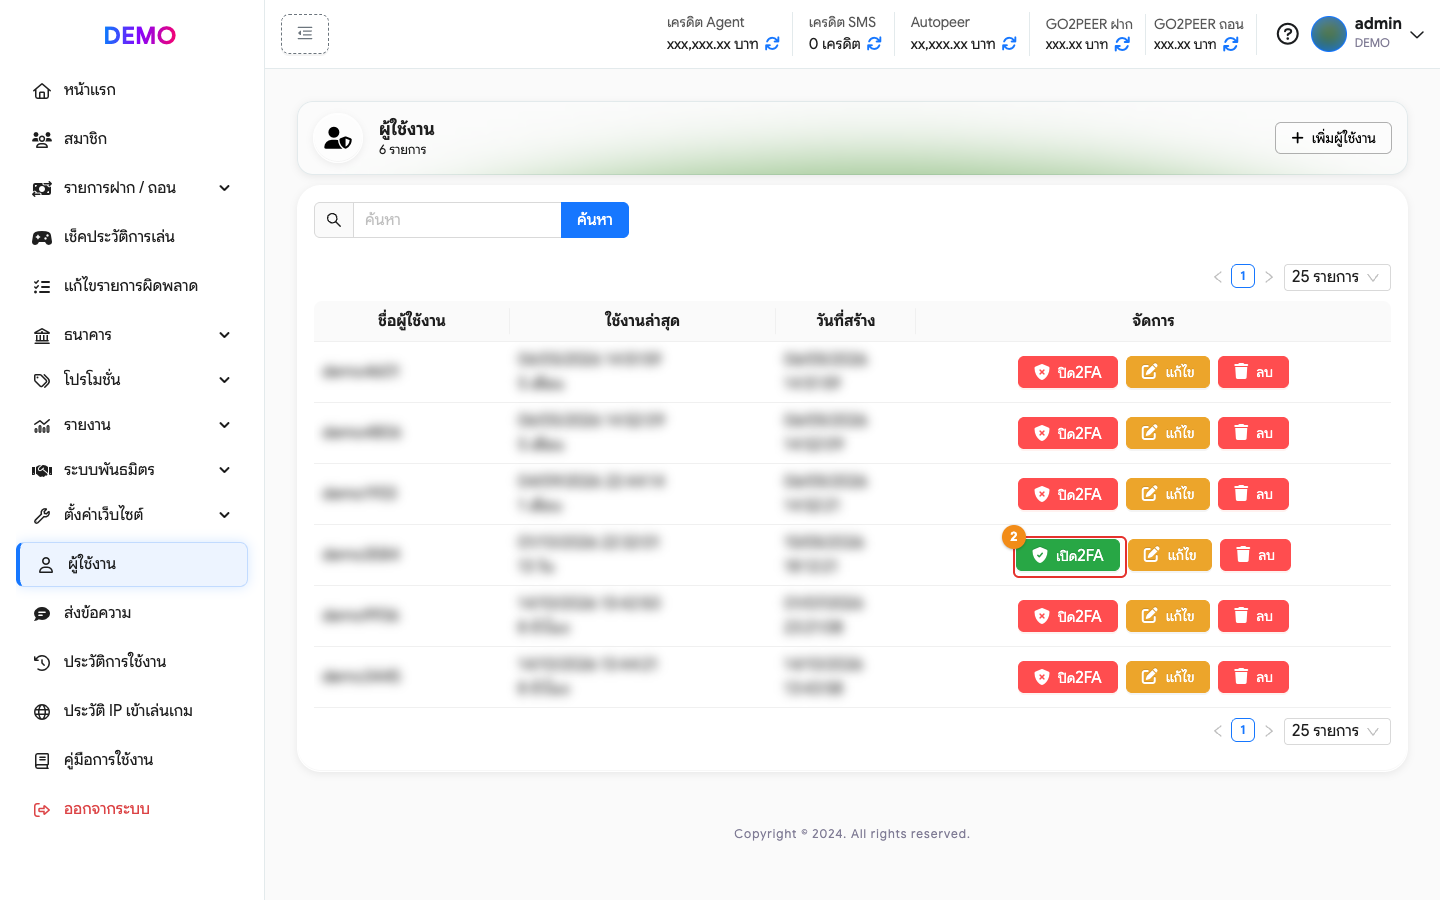Go to next page using bottom pagination arrow

coord(1269,731)
